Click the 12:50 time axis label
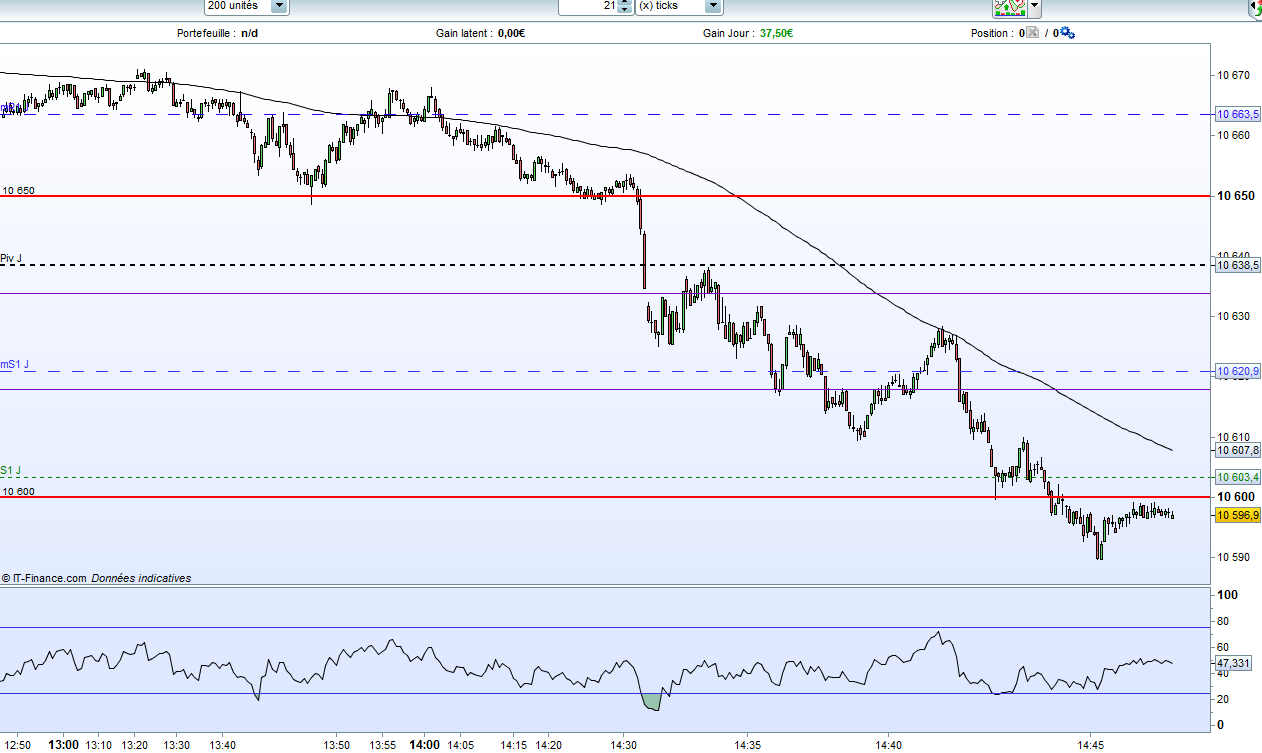Image resolution: width=1262 pixels, height=753 pixels. (x=18, y=745)
